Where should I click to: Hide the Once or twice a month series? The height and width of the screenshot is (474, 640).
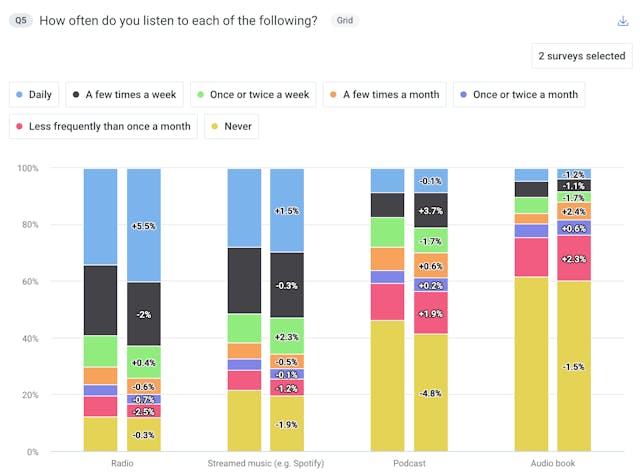516,95
